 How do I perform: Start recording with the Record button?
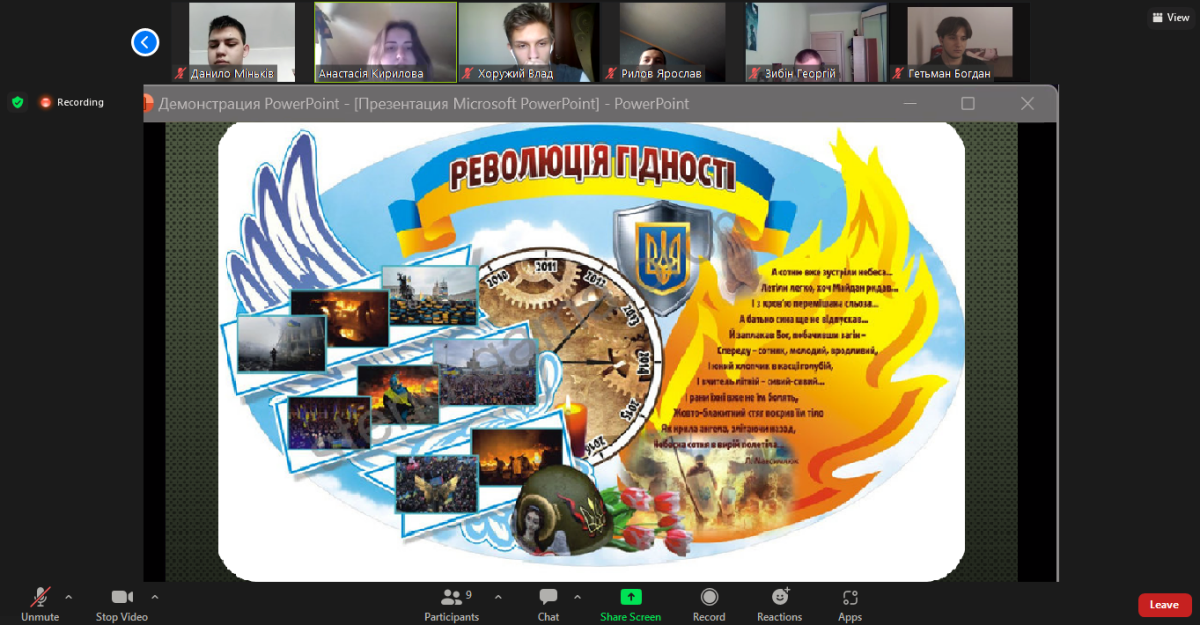click(709, 604)
